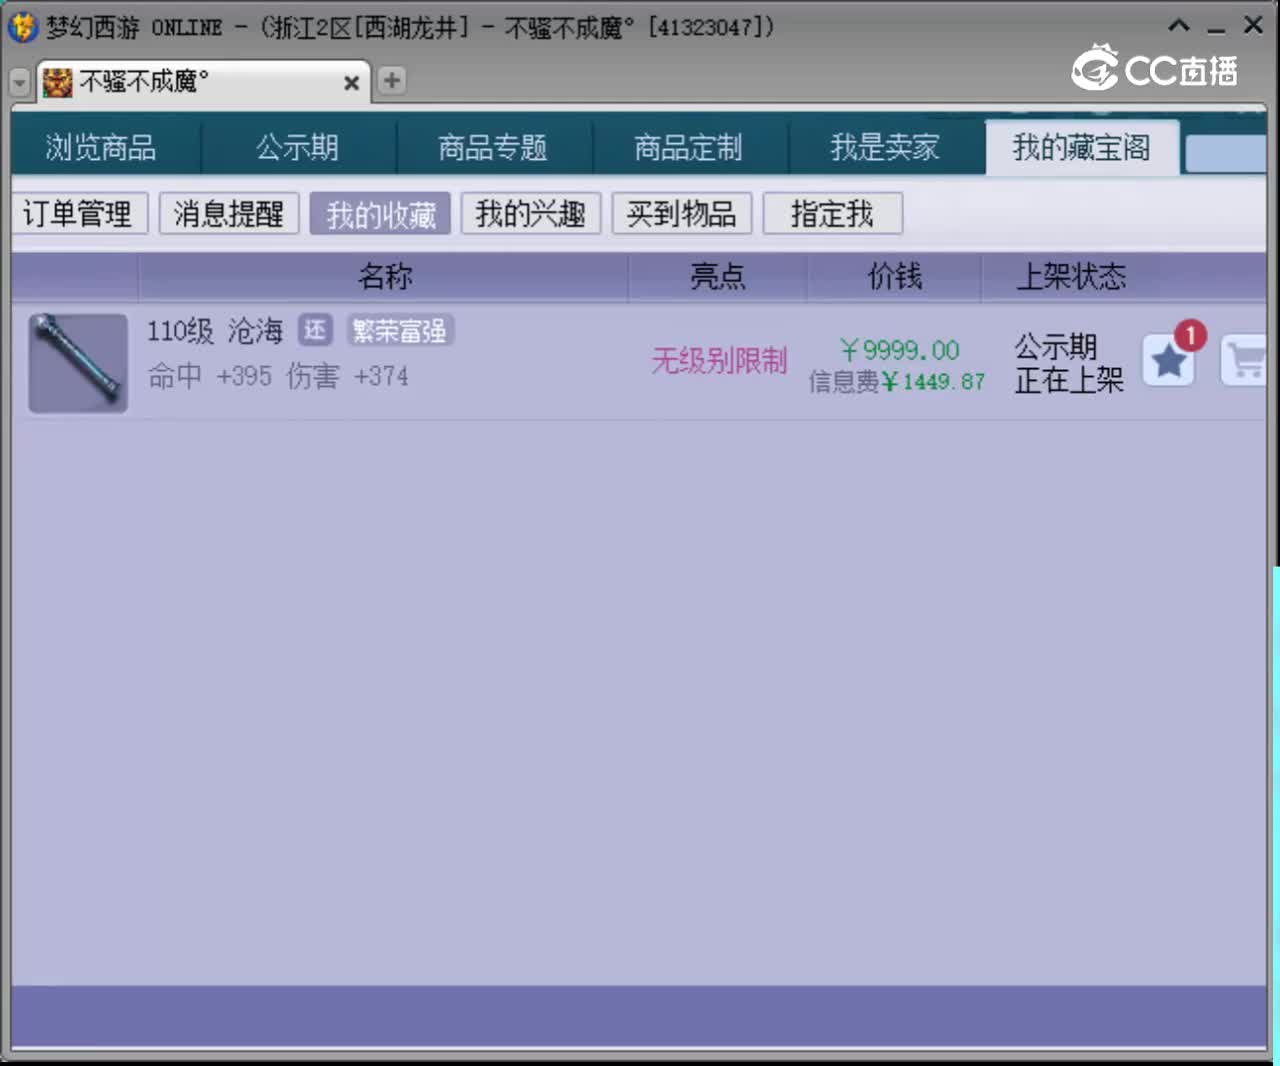The image size is (1280, 1066).
Task: Open 我是卖家 tab
Action: 885,148
